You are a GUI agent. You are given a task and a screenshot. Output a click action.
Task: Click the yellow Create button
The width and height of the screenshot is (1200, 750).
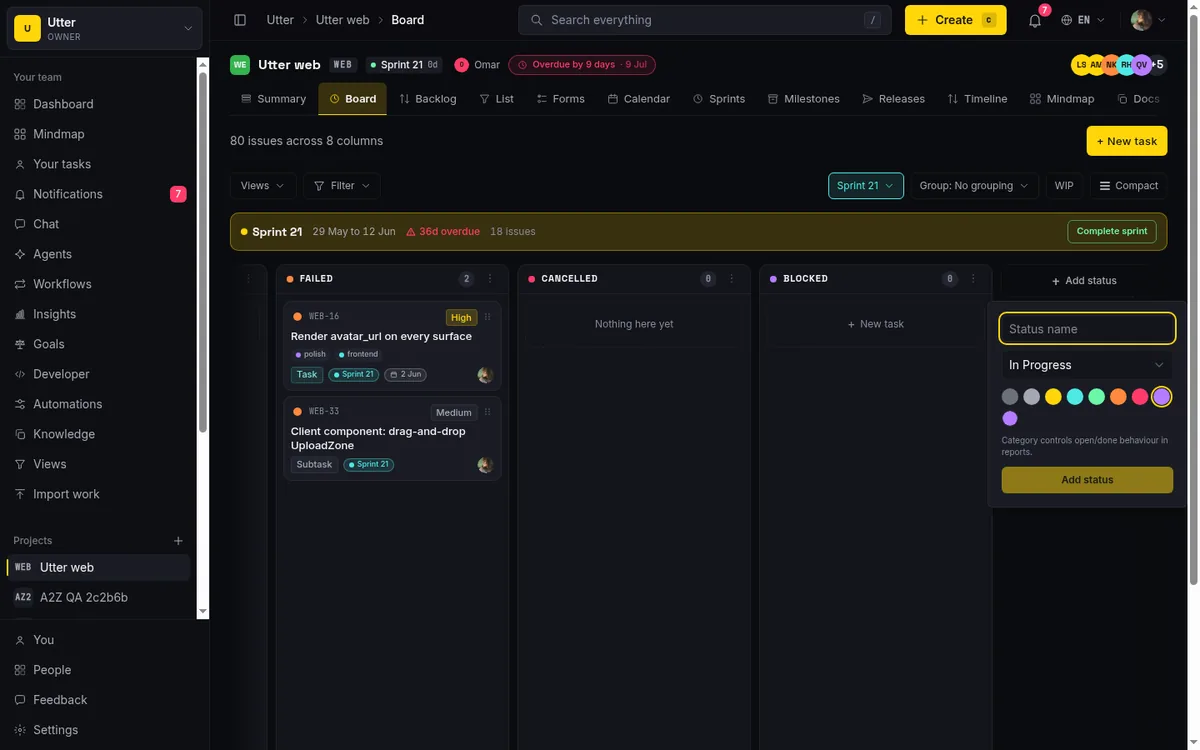pyautogui.click(x=956, y=20)
